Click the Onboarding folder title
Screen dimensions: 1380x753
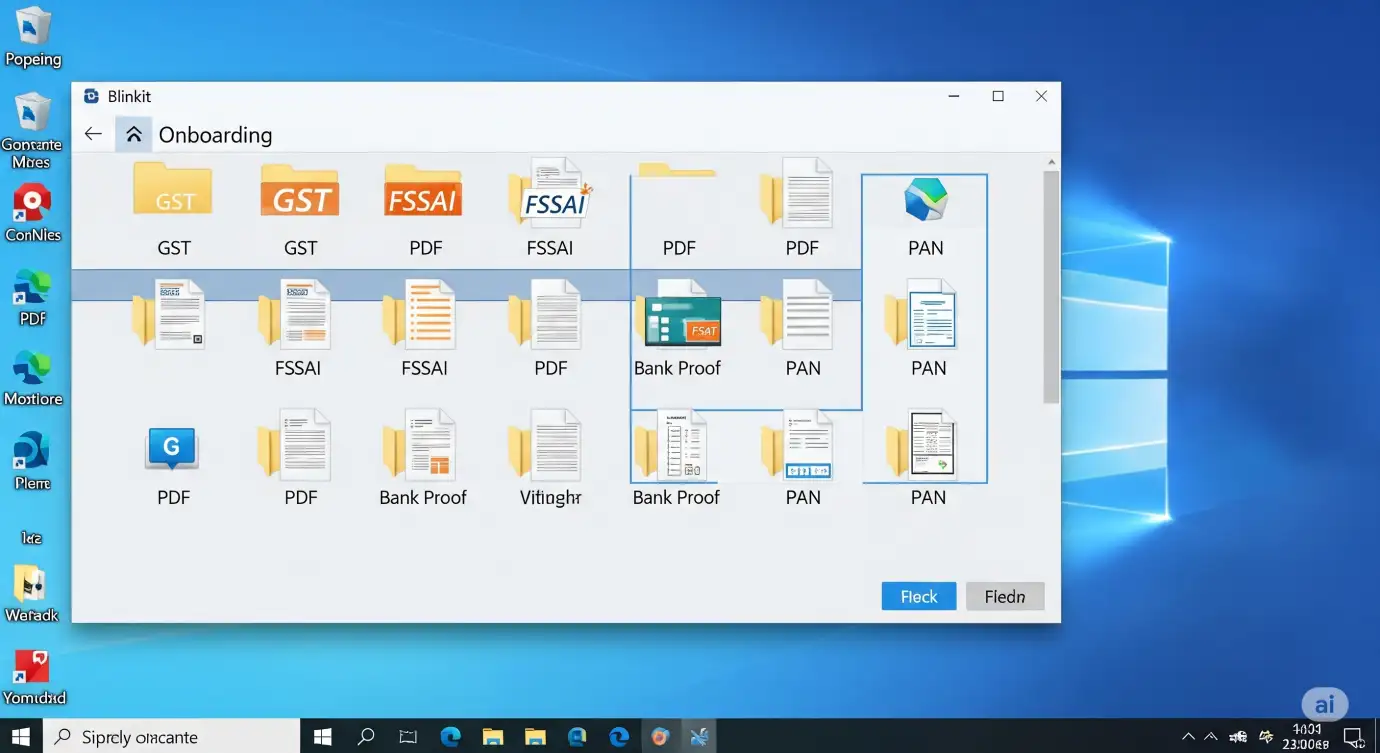pos(215,135)
